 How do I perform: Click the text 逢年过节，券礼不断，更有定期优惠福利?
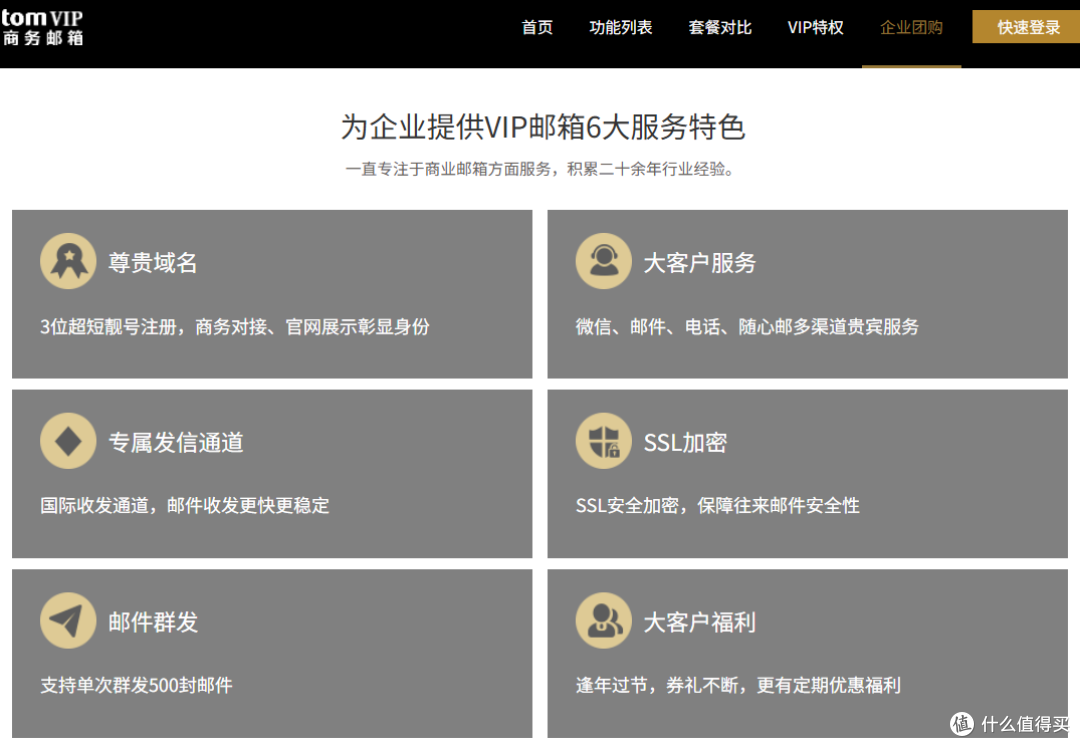[738, 685]
